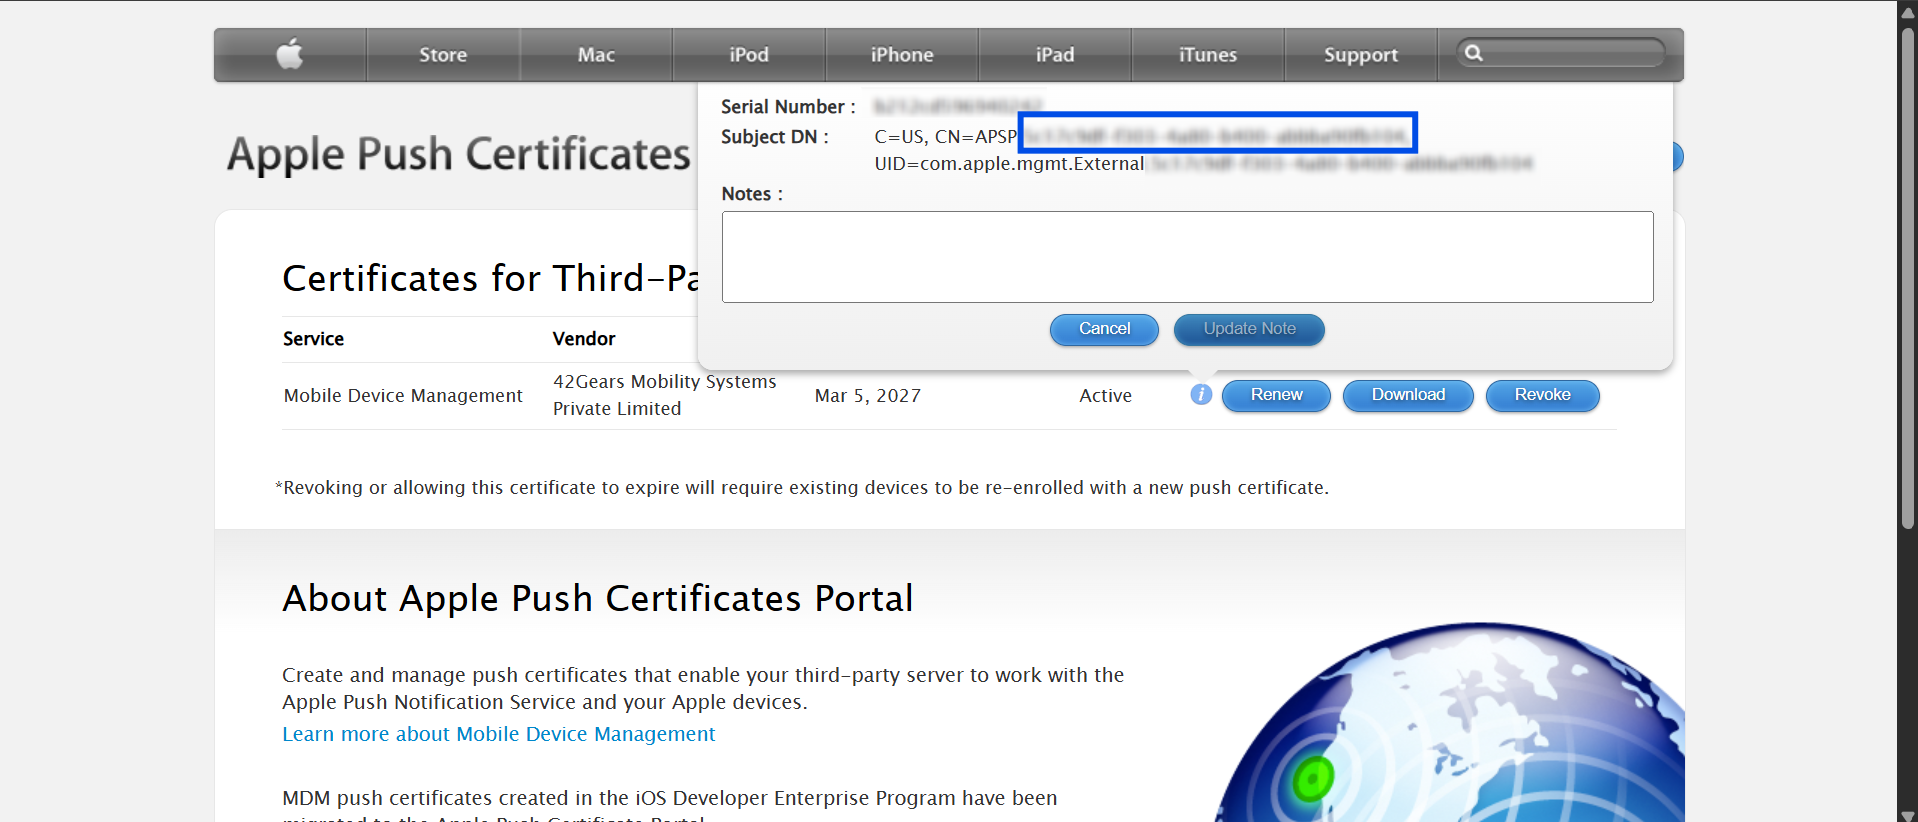Screen dimensions: 1918x822
Task: Open the Store menu item
Action: click(x=443, y=55)
